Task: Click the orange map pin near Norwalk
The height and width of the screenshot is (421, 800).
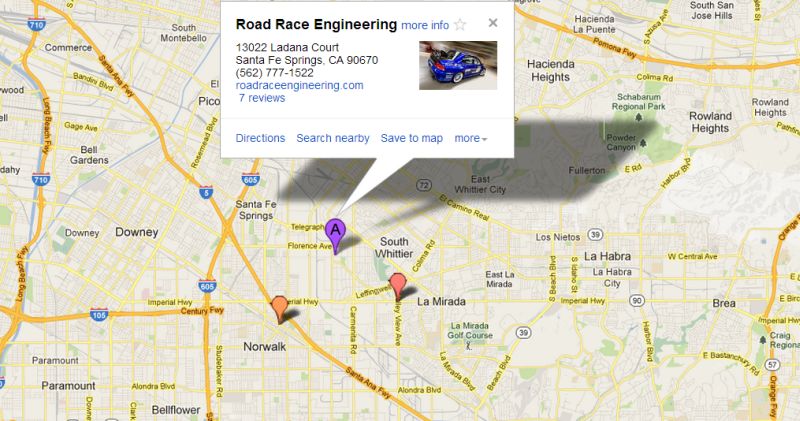Action: point(279,308)
